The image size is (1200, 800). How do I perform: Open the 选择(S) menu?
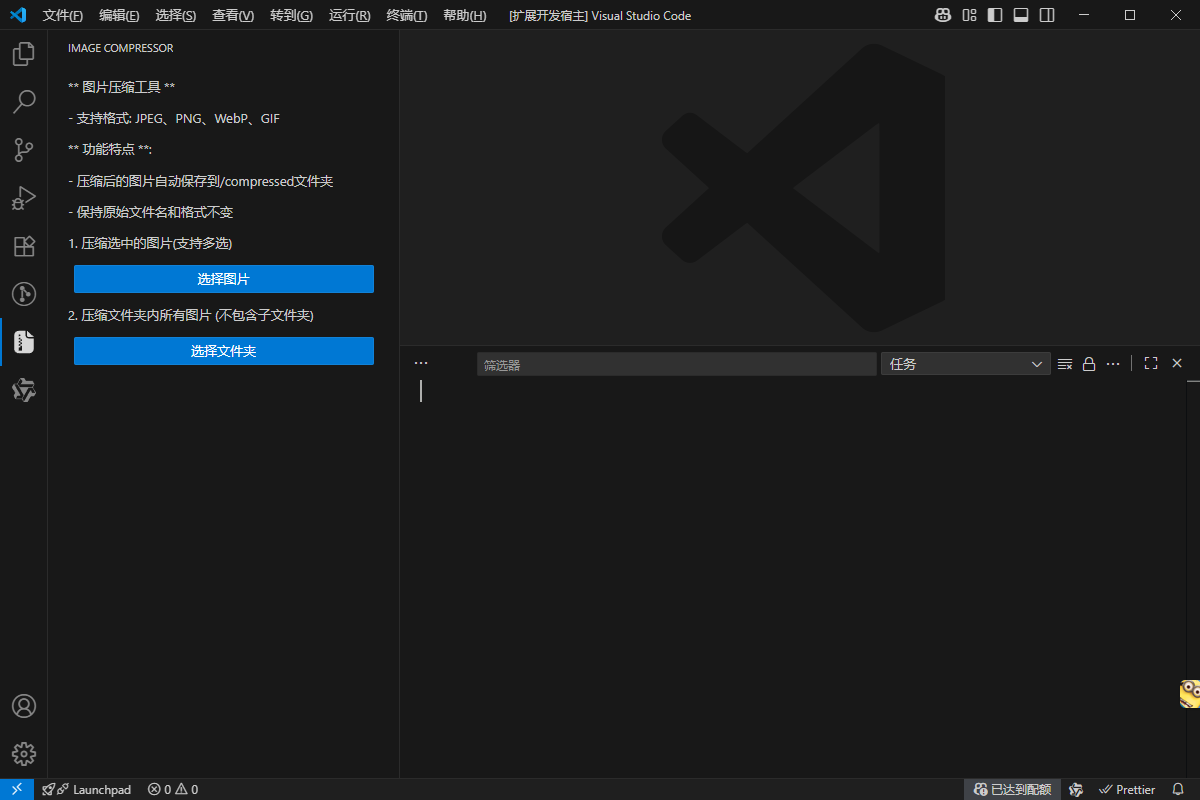click(176, 15)
